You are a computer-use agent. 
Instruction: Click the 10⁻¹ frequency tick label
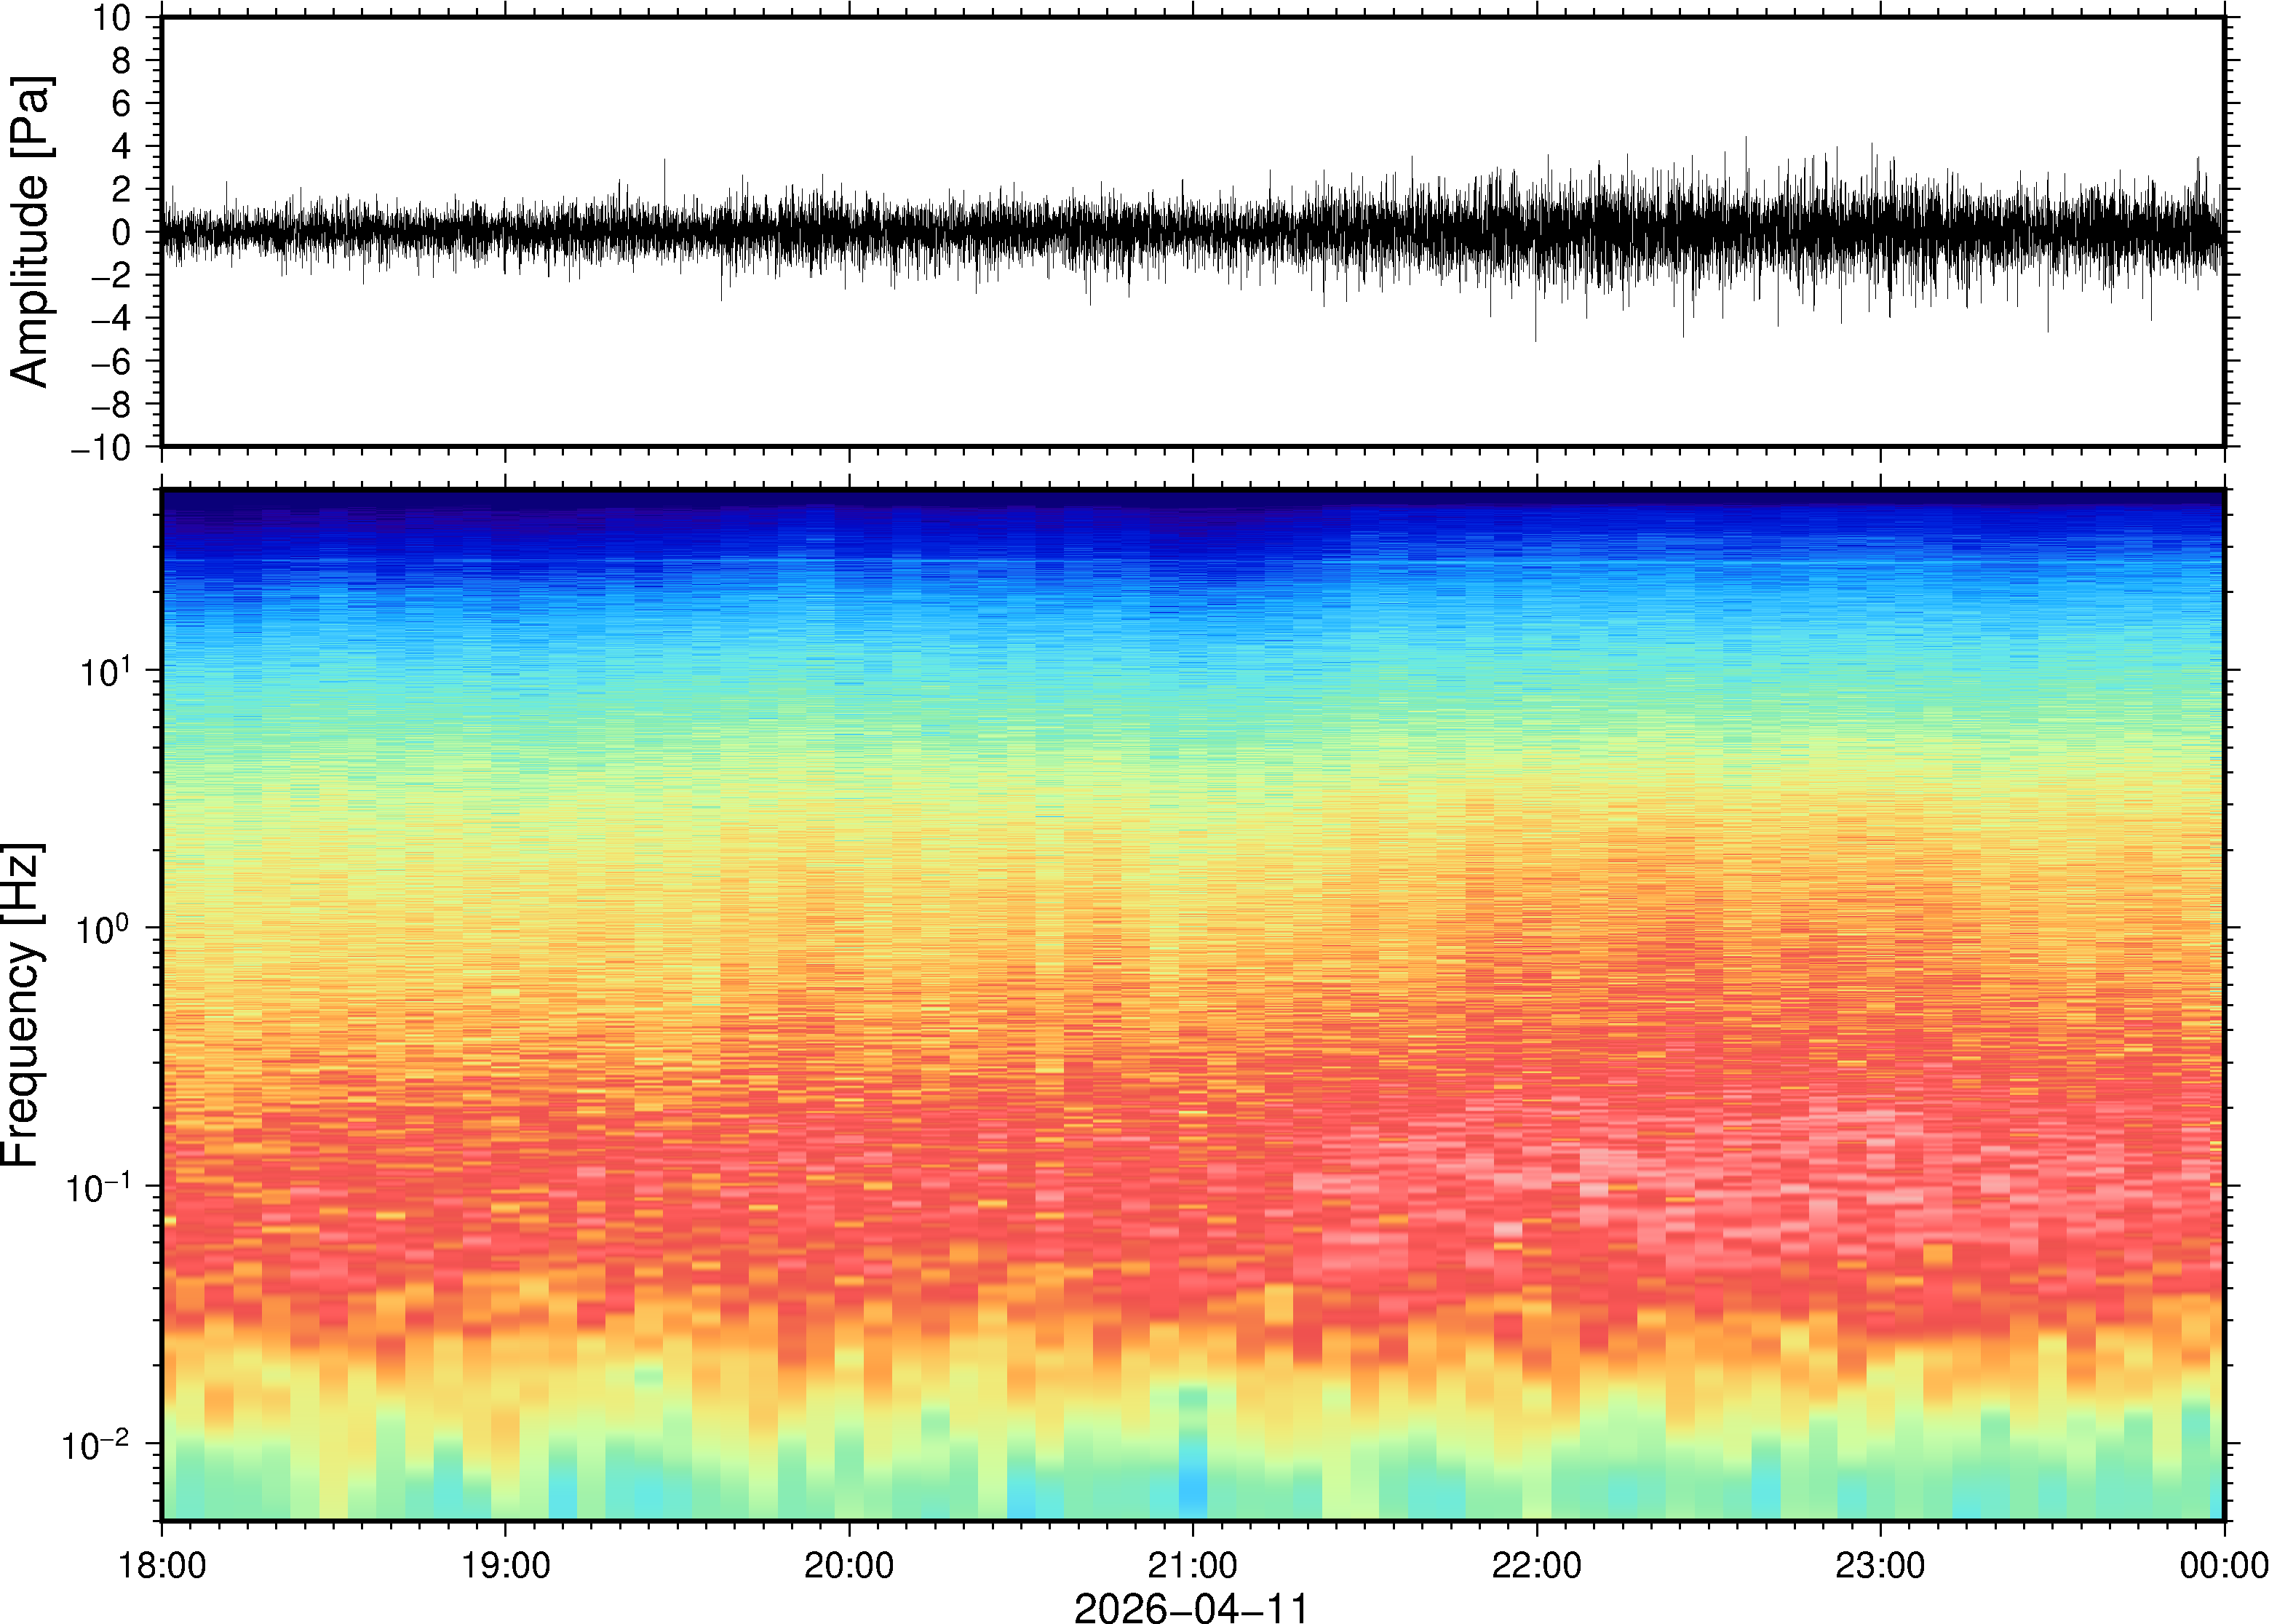pos(98,1187)
